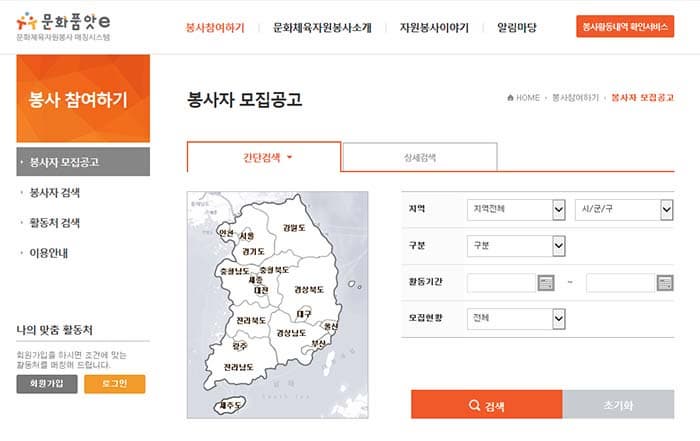Open the 문화품앗e logo home link
700x441 pixels.
click(x=63, y=26)
